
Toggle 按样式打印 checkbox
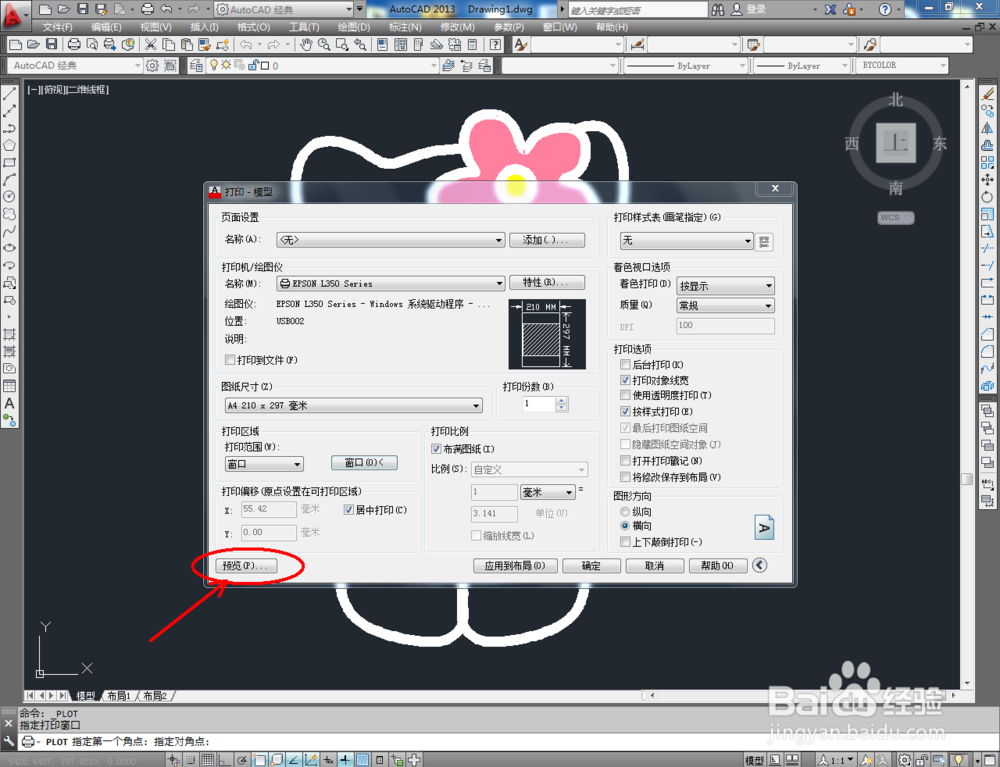(x=625, y=411)
